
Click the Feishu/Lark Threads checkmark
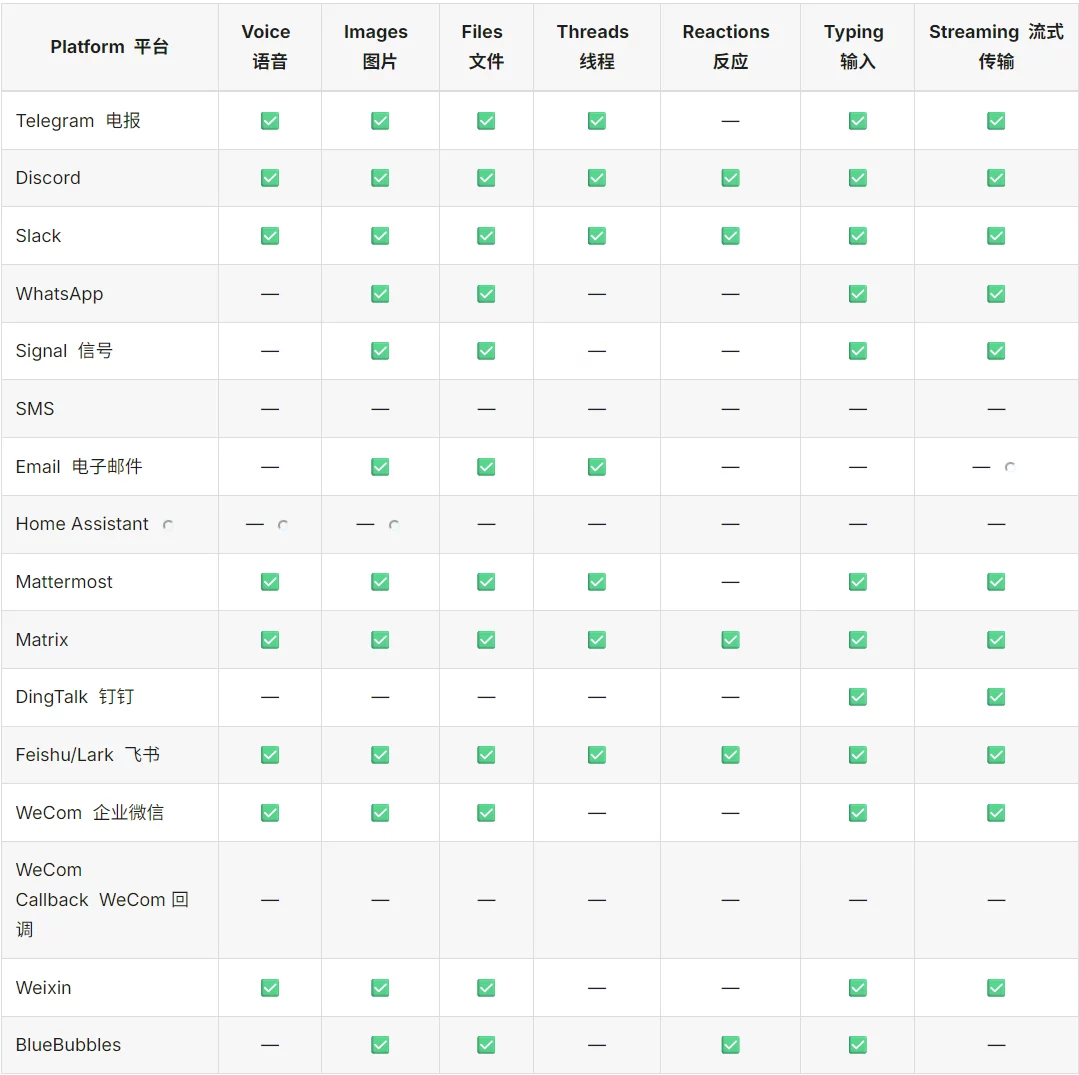[x=597, y=755]
